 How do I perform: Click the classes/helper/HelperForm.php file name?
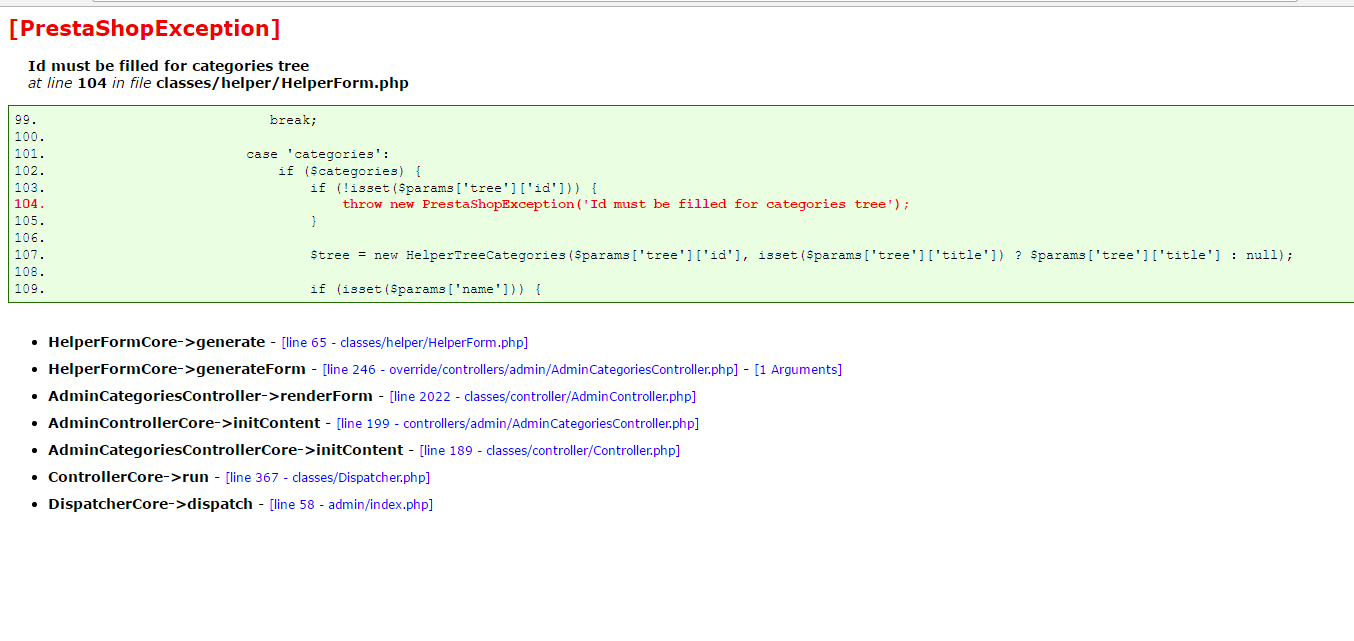(x=282, y=83)
